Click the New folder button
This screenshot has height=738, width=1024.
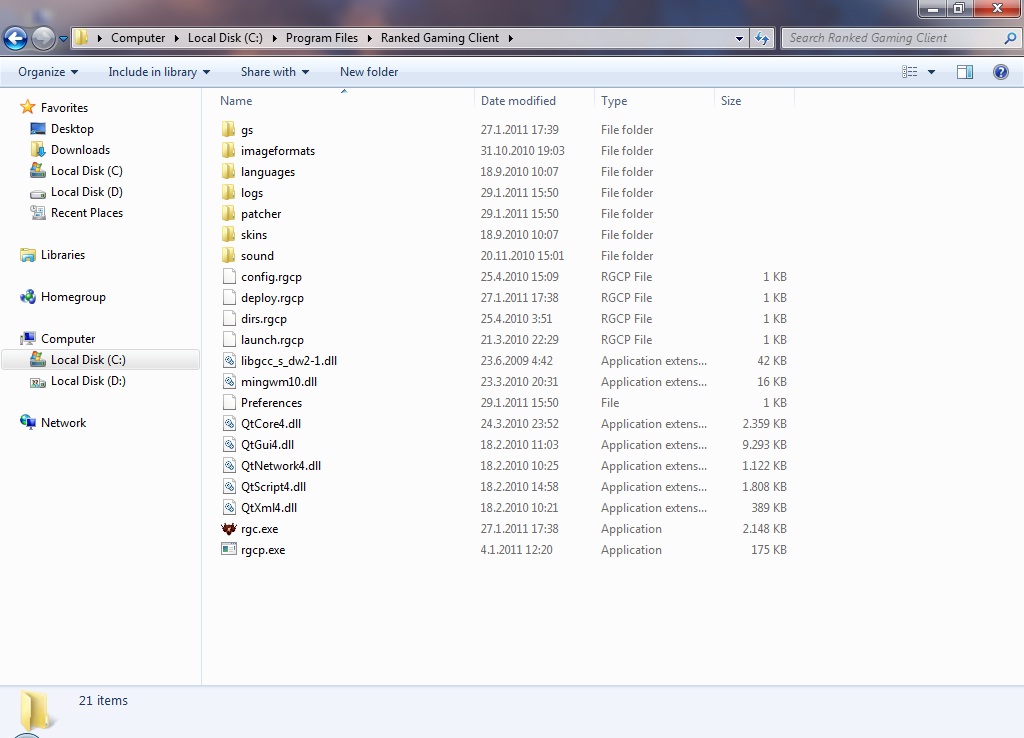[369, 72]
